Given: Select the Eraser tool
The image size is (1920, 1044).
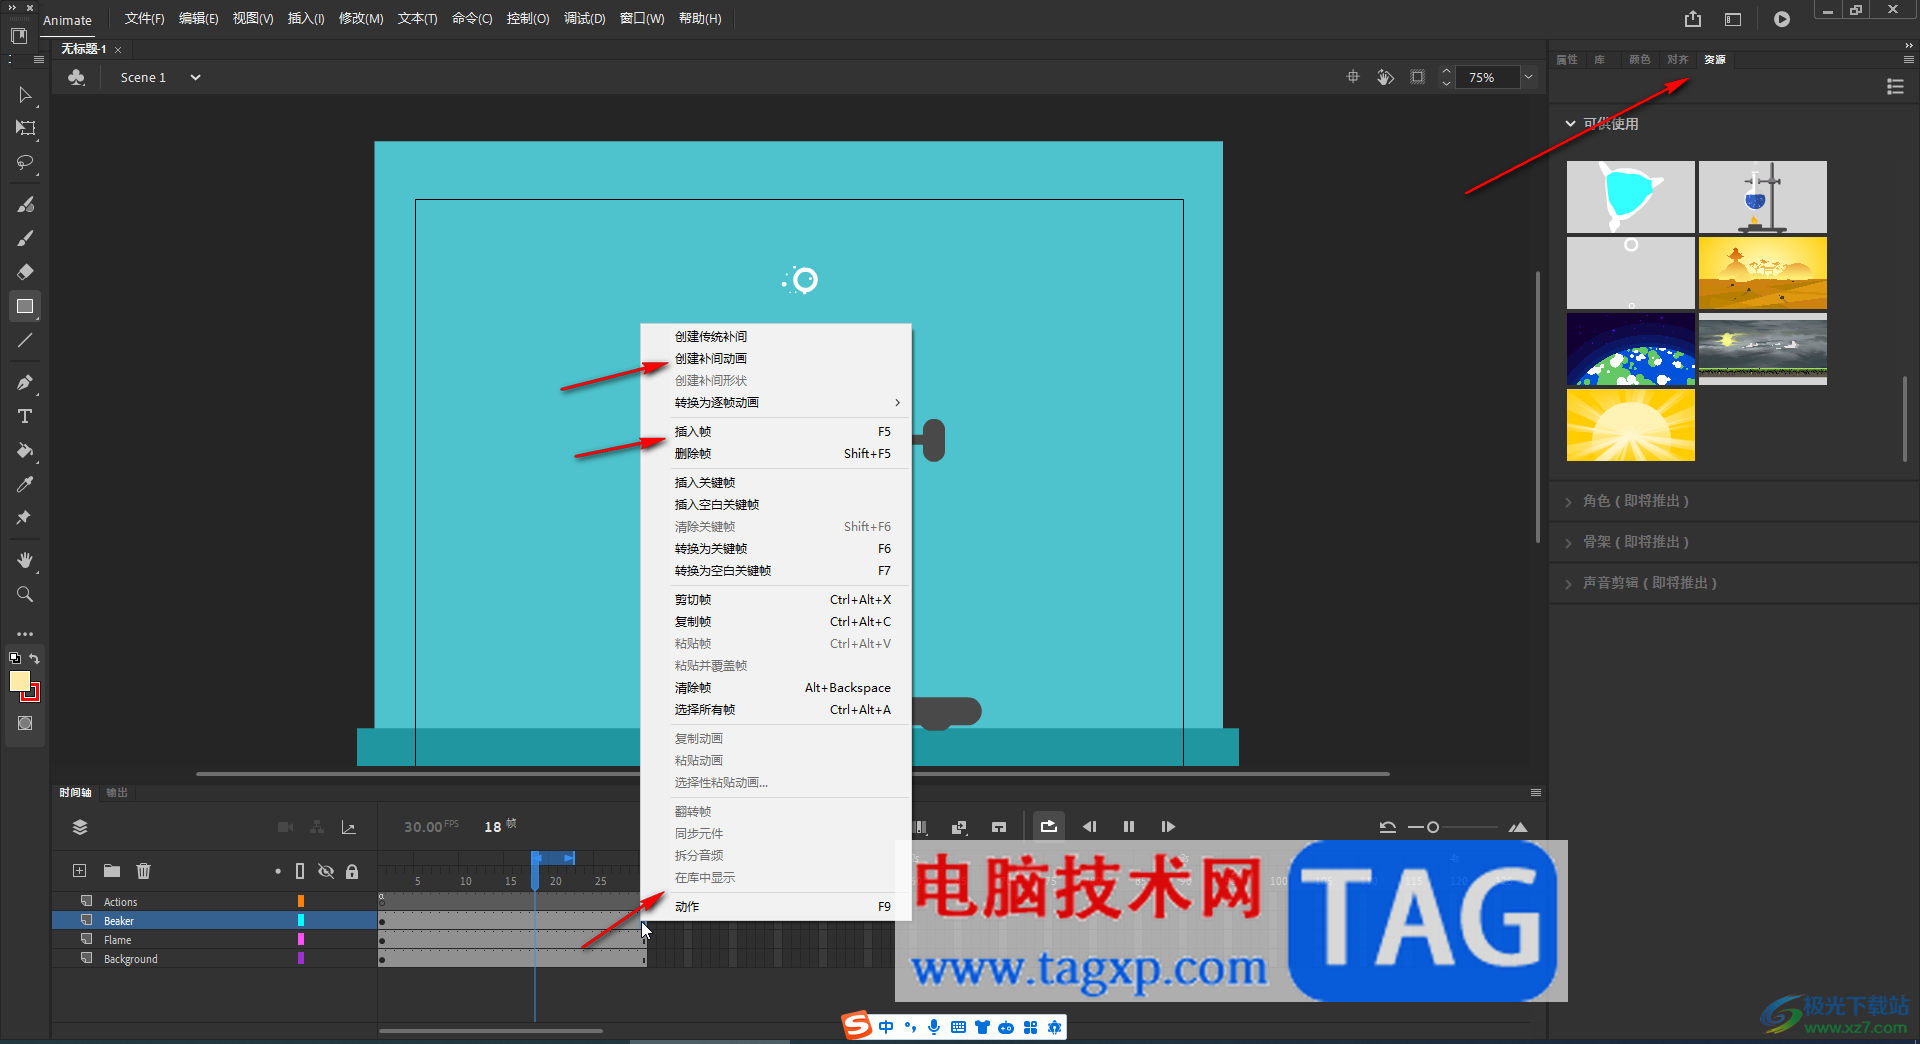Looking at the screenshot, I should [x=25, y=272].
